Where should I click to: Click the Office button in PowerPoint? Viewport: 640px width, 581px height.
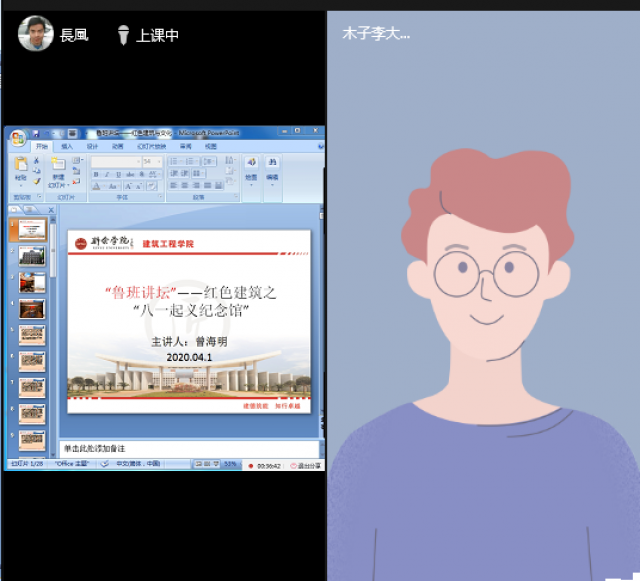point(17,138)
